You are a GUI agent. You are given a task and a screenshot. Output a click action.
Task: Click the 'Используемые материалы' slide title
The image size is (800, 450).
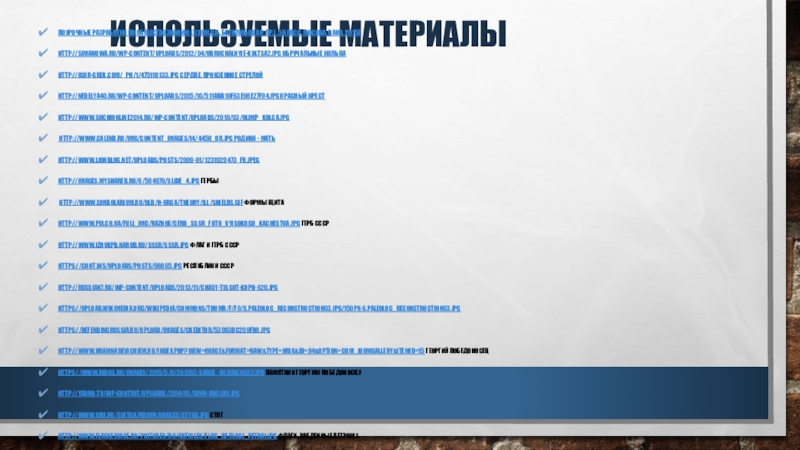click(308, 34)
